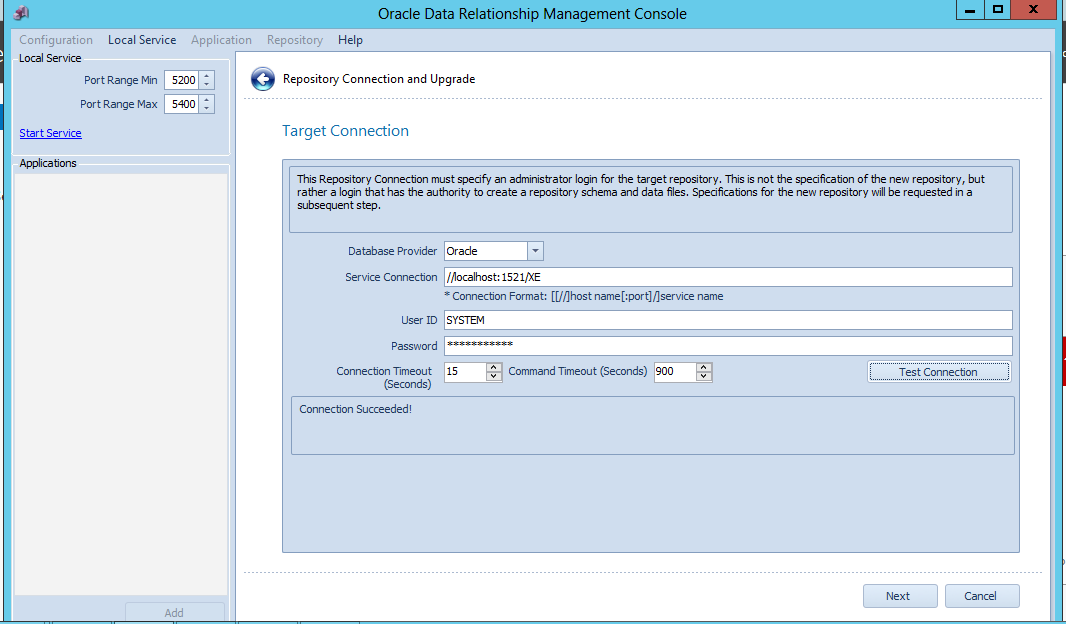1066x624 pixels.
Task: Click the Start Service link
Action: coord(50,133)
